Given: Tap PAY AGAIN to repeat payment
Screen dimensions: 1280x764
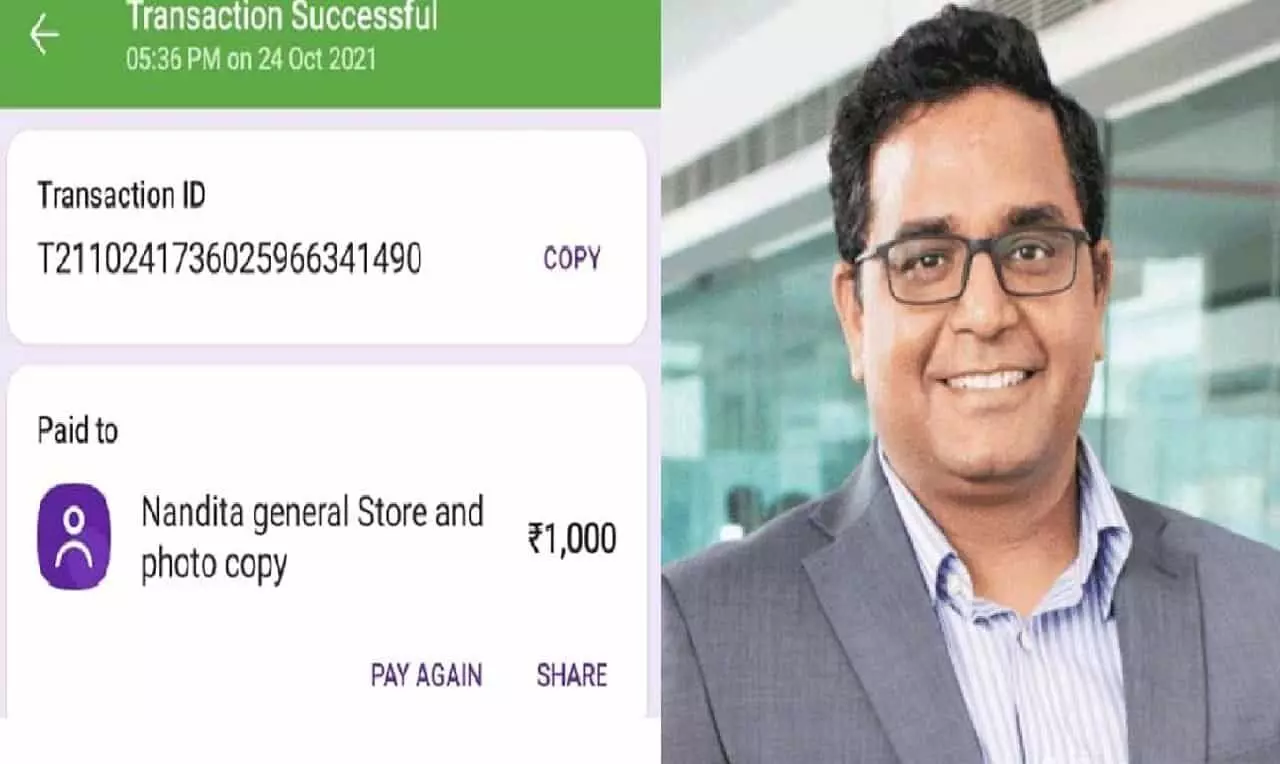Looking at the screenshot, I should (x=426, y=675).
